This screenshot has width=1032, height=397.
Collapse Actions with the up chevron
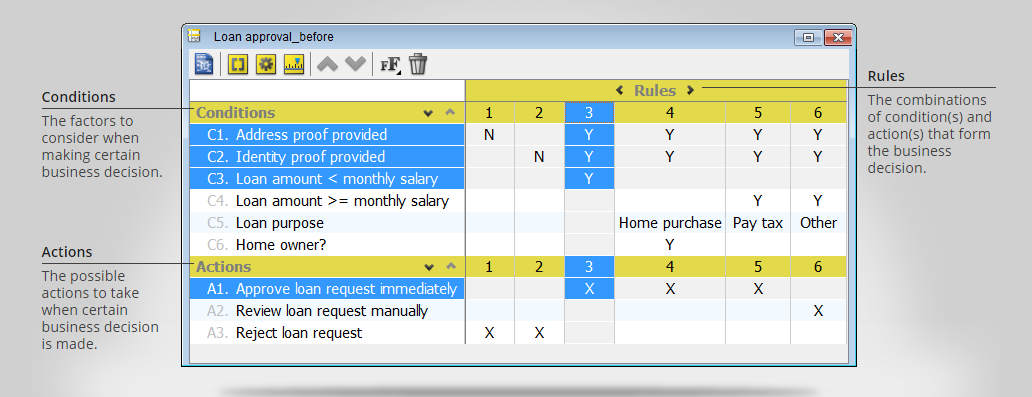(x=450, y=267)
